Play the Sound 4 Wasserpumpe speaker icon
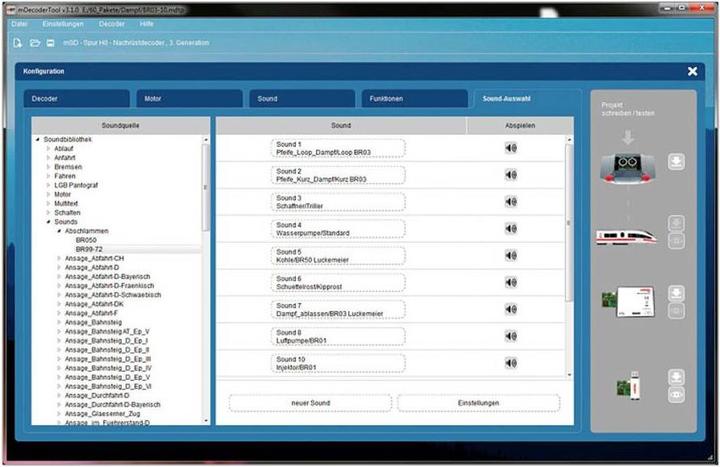The image size is (720, 467). tap(510, 229)
